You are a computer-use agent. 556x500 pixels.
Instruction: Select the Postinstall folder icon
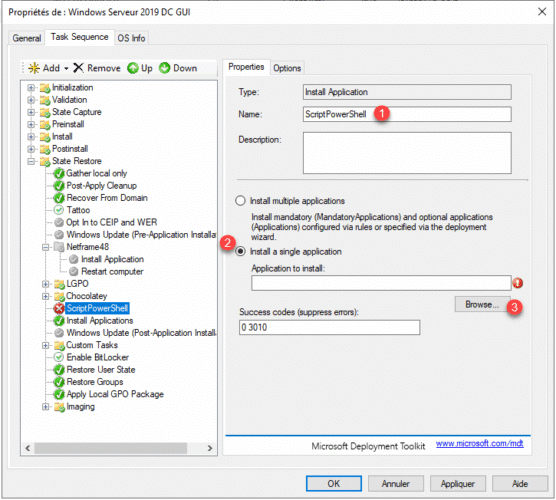coord(45,149)
